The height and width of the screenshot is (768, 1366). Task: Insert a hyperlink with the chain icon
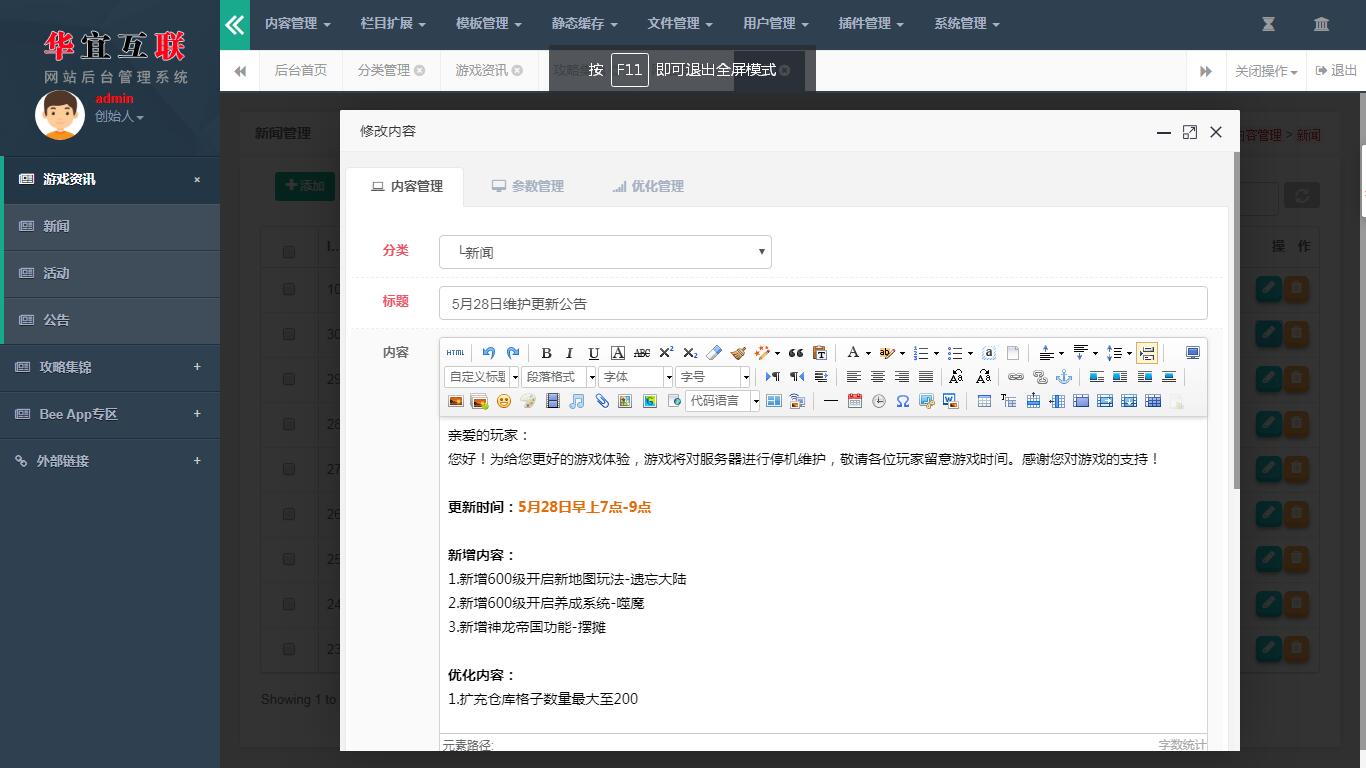click(x=1016, y=377)
